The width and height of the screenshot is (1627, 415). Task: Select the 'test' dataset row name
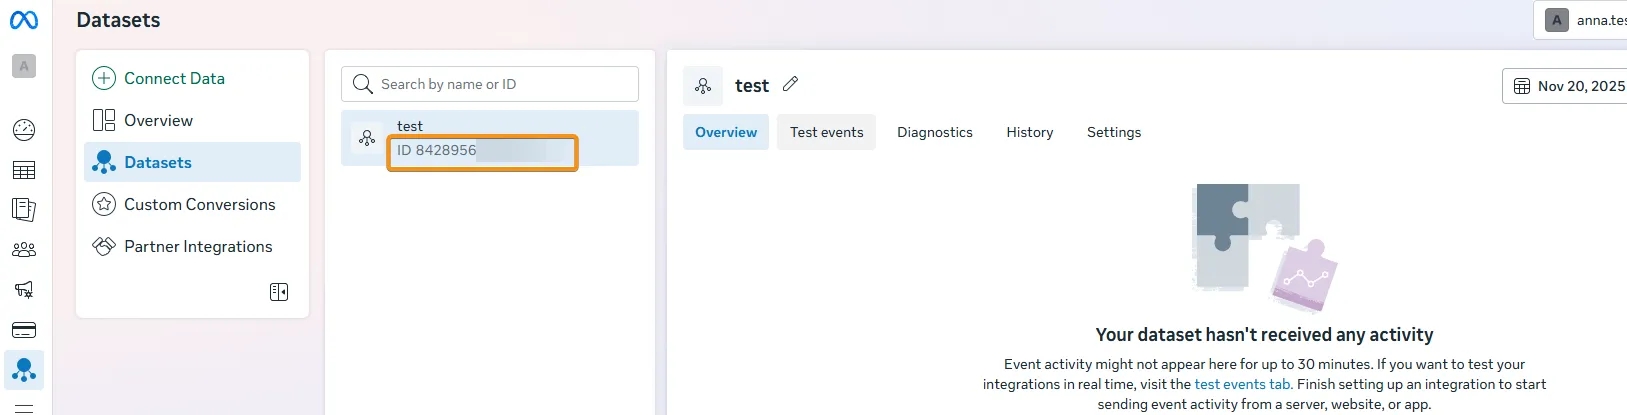click(x=410, y=126)
